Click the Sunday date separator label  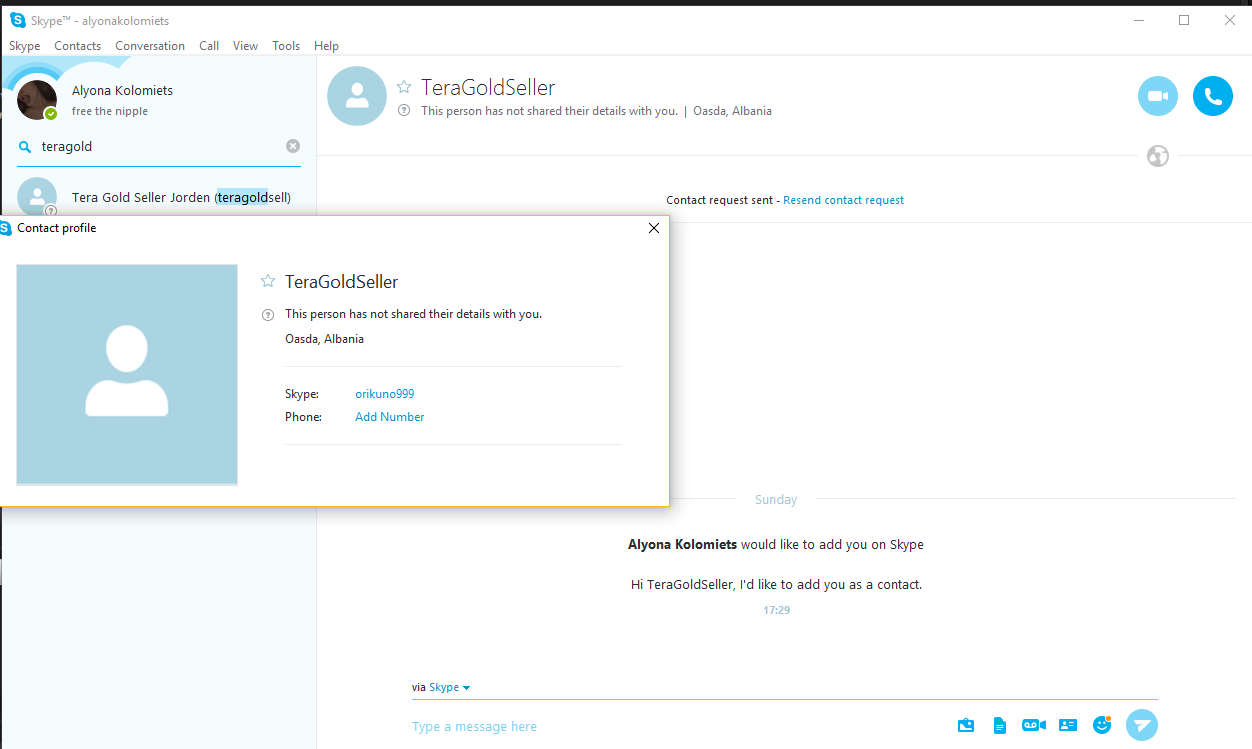[x=776, y=499]
